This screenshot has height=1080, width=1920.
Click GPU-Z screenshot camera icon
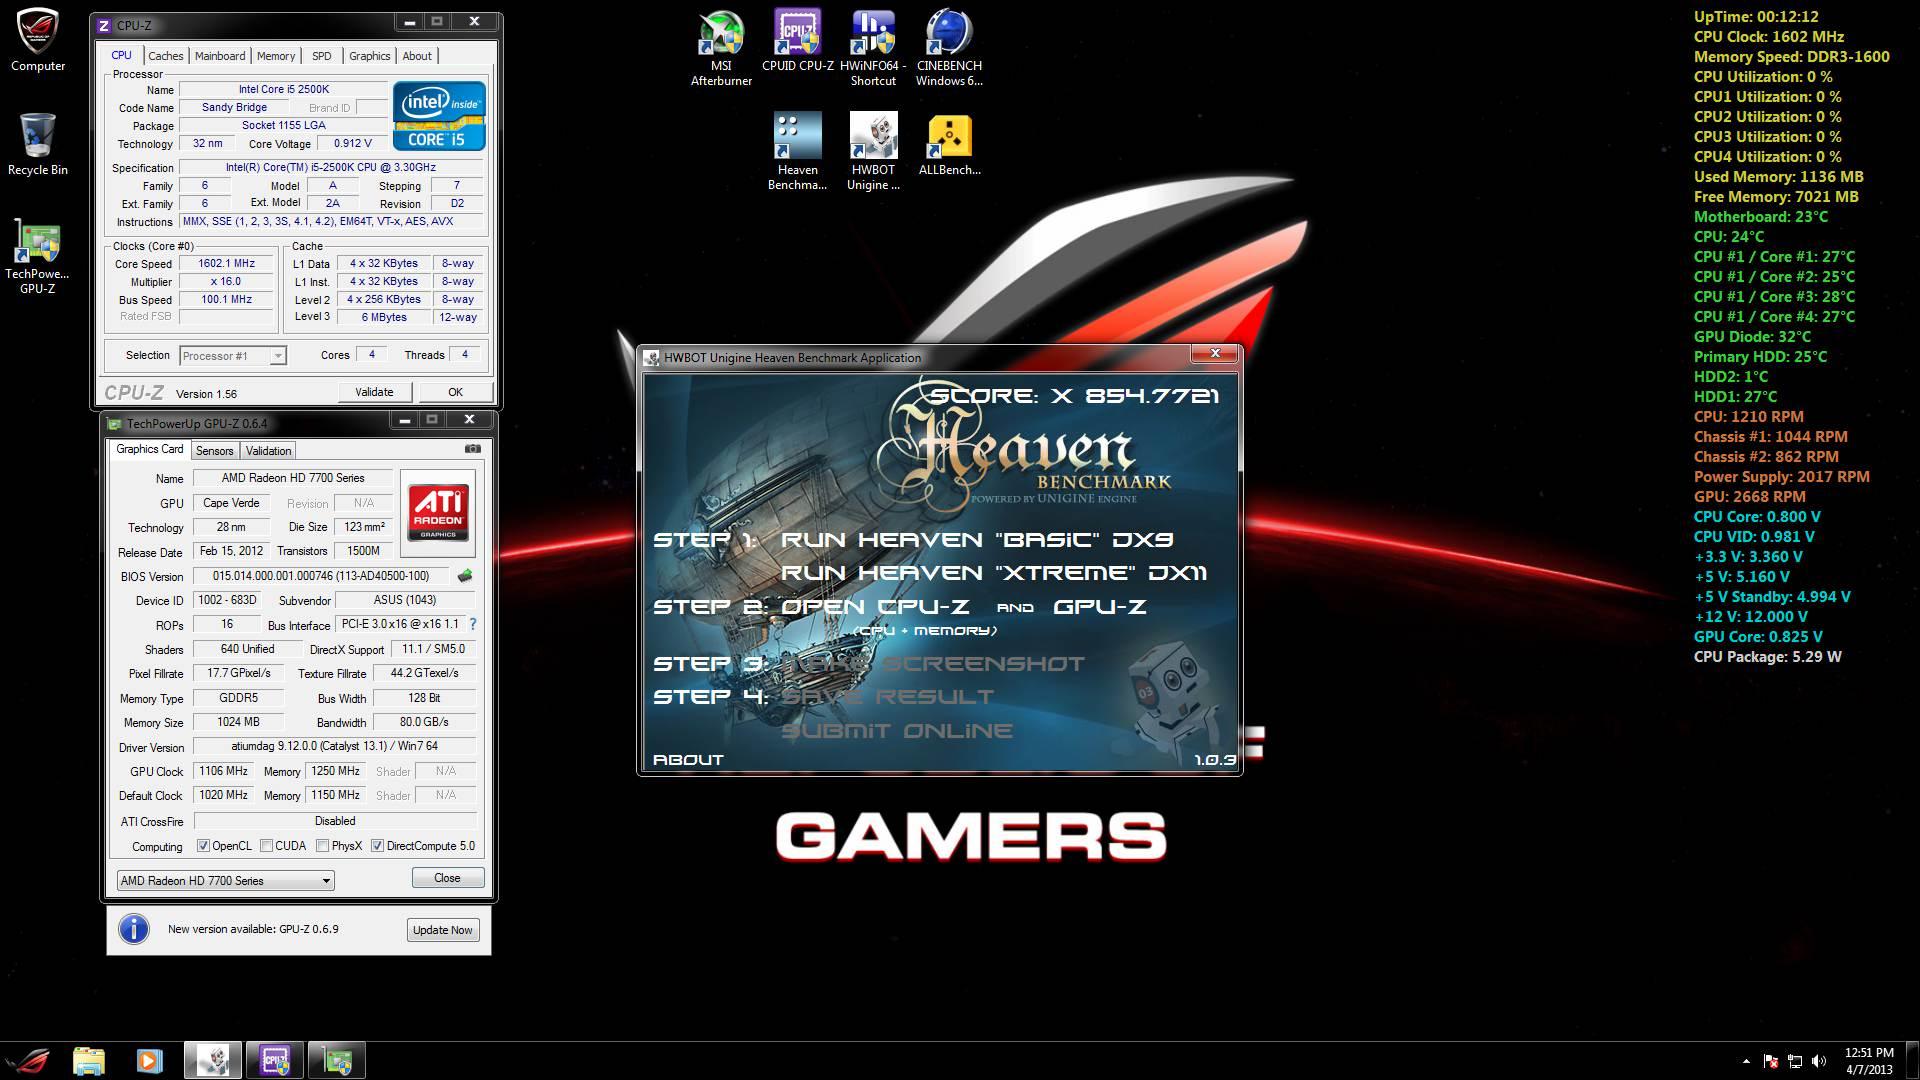[473, 449]
